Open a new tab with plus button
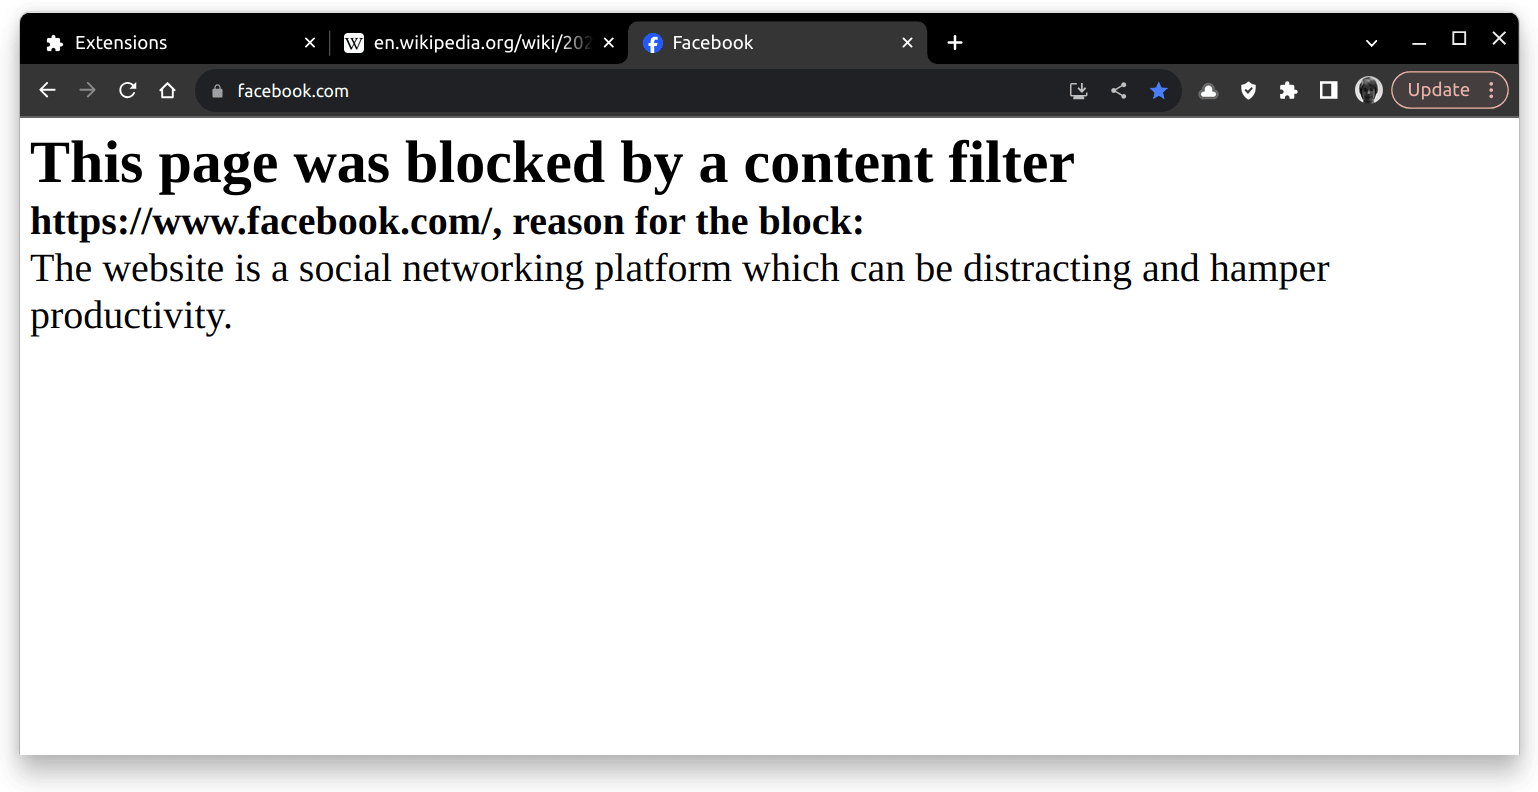 click(955, 42)
